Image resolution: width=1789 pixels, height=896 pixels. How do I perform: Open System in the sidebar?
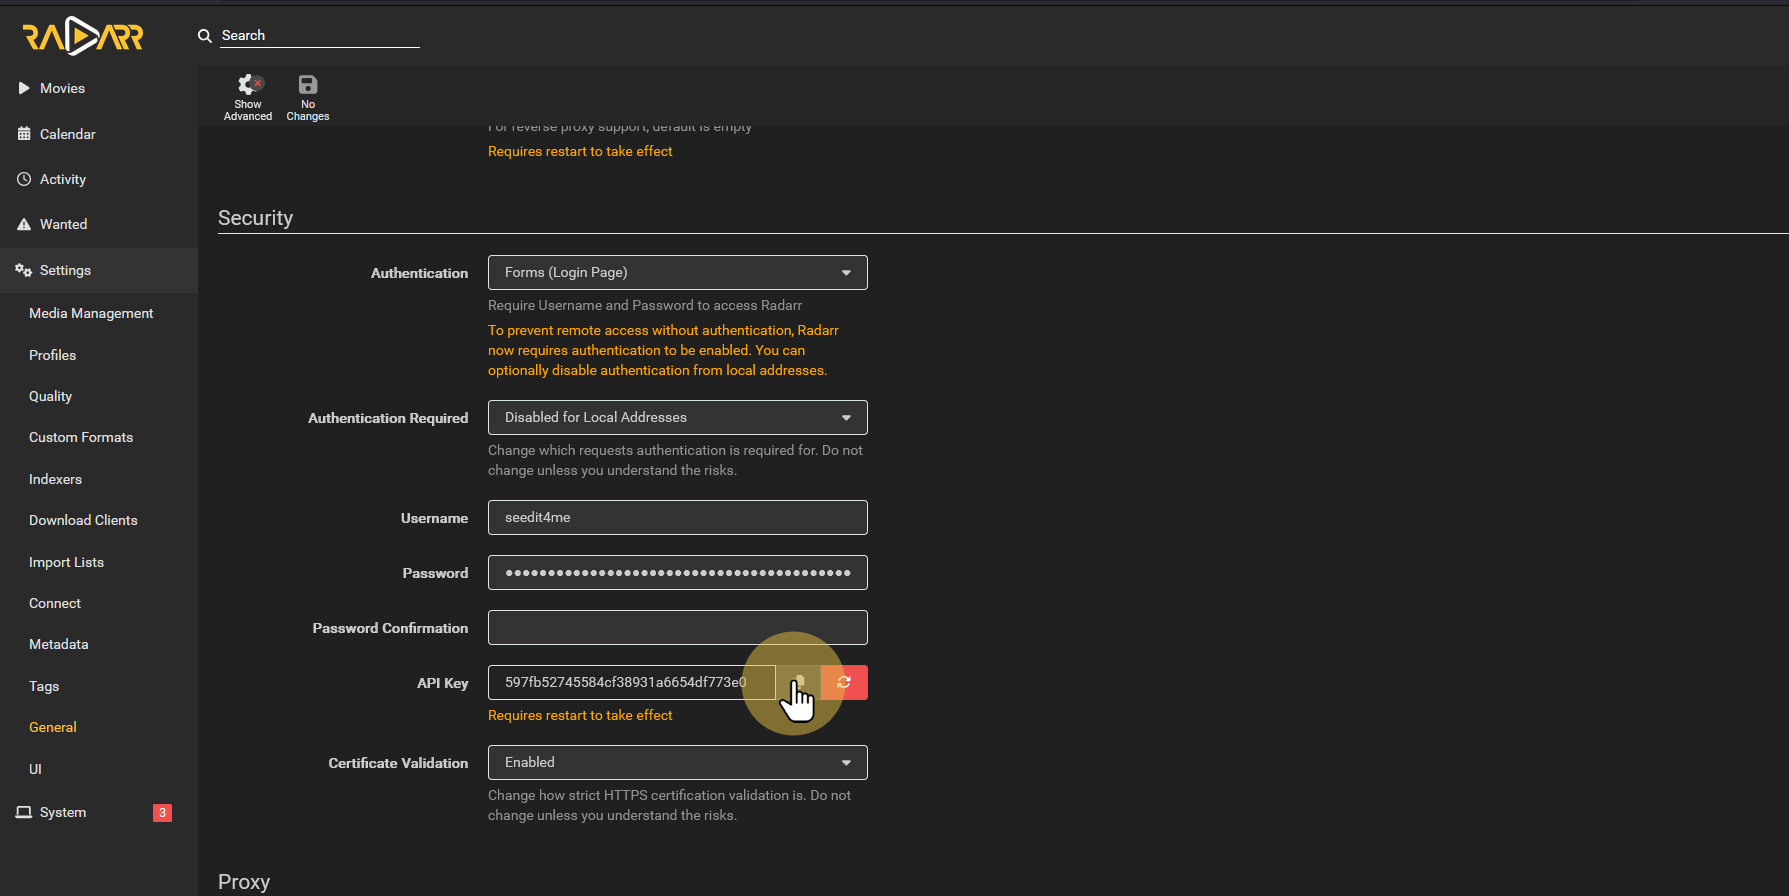(63, 812)
